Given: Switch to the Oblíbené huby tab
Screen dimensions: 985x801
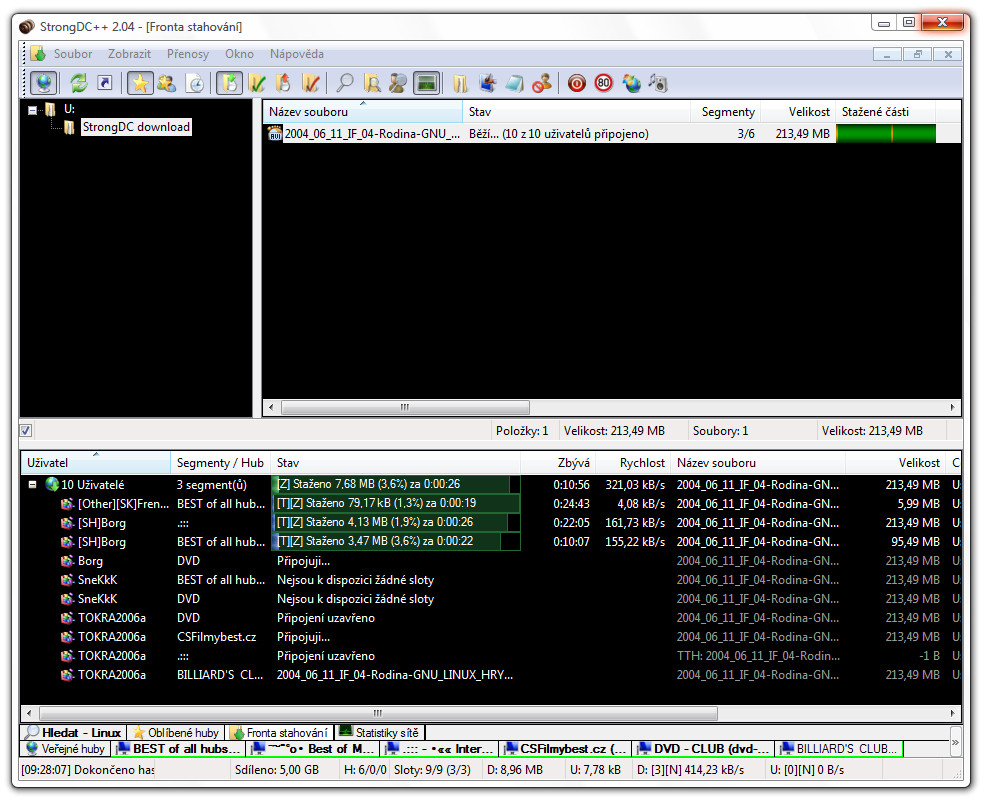Looking at the screenshot, I should (x=176, y=733).
